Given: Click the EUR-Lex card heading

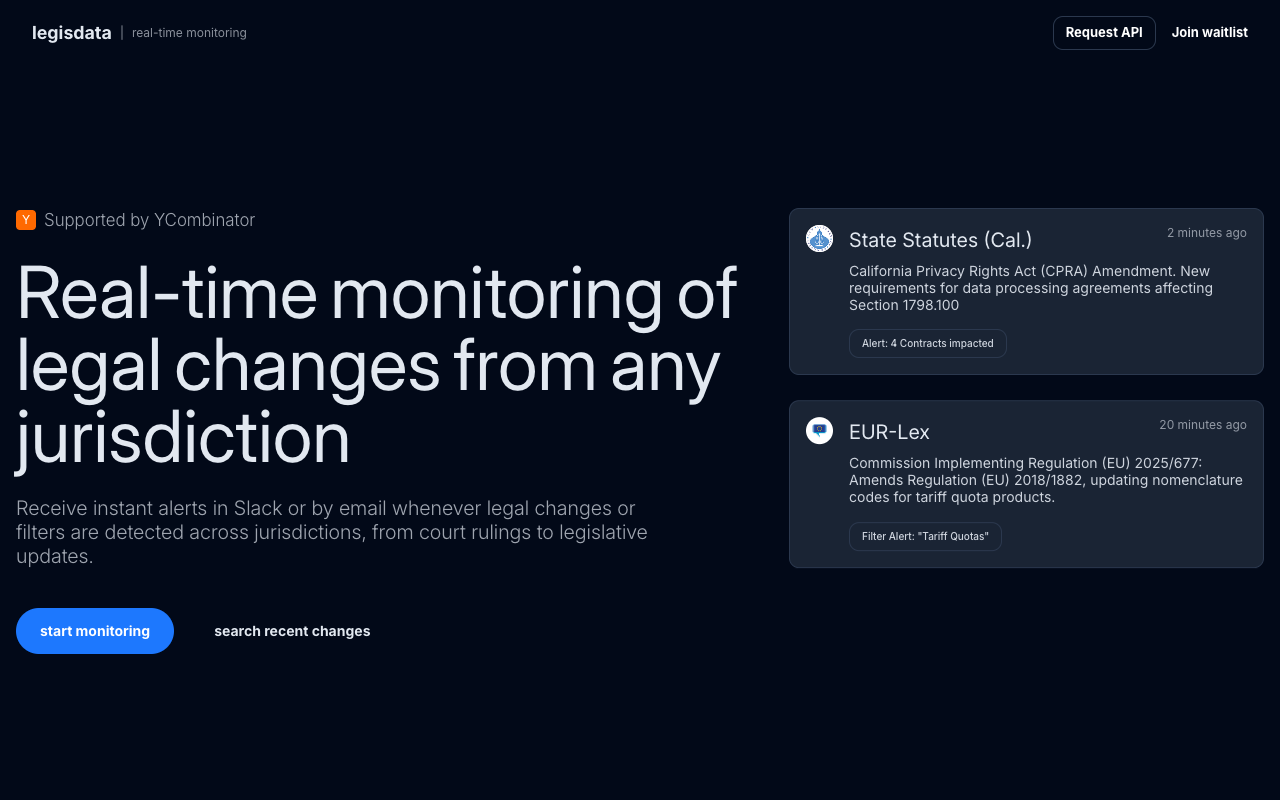Looking at the screenshot, I should (x=889, y=432).
